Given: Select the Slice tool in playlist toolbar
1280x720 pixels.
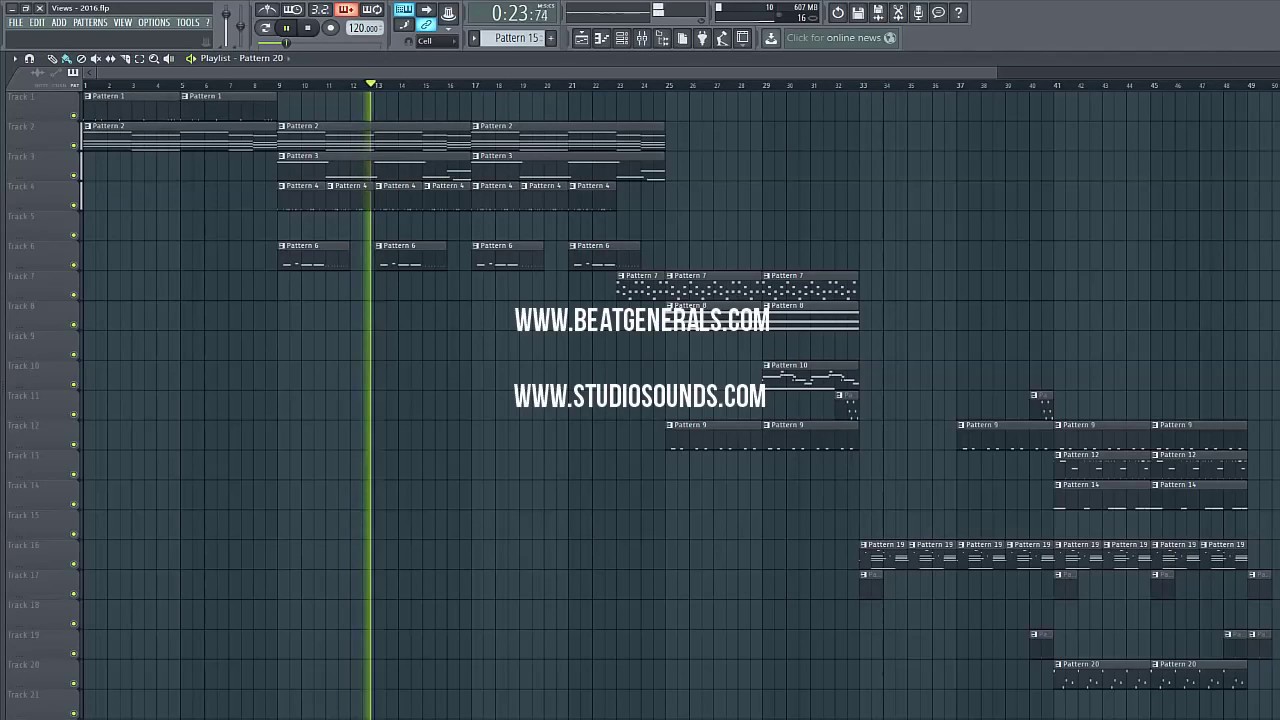Looking at the screenshot, I should tap(125, 58).
